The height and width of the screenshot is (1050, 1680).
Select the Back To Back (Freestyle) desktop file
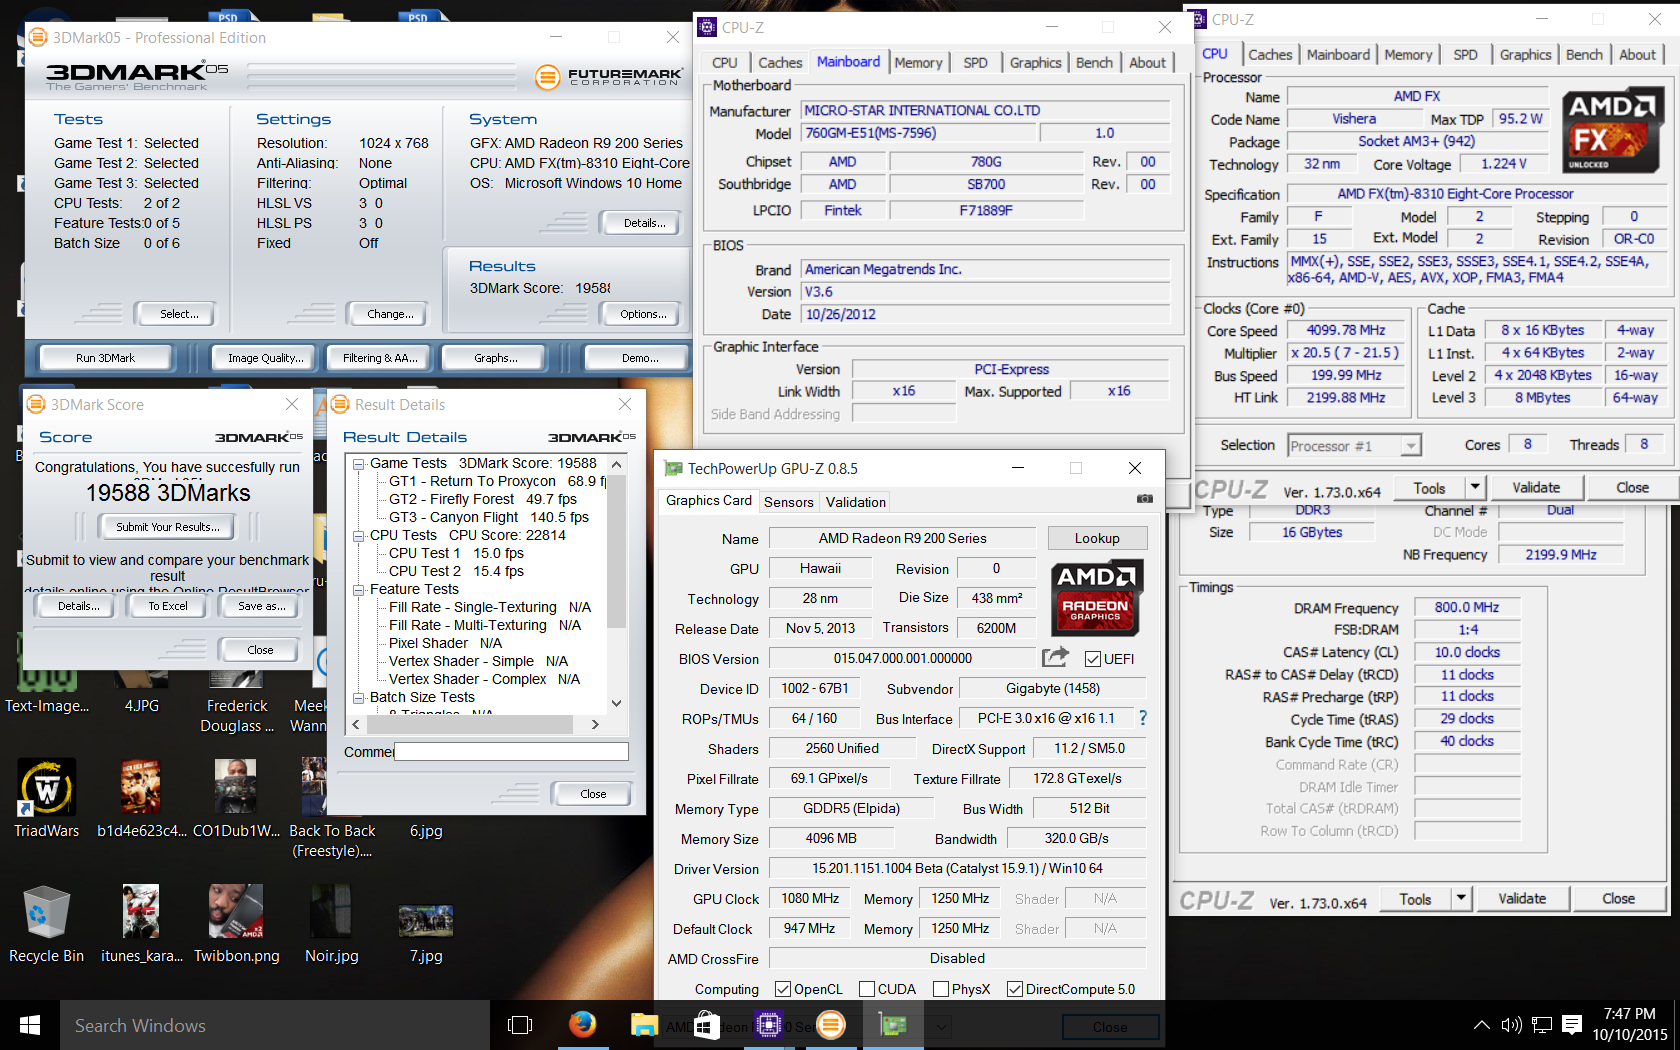coord(332,808)
